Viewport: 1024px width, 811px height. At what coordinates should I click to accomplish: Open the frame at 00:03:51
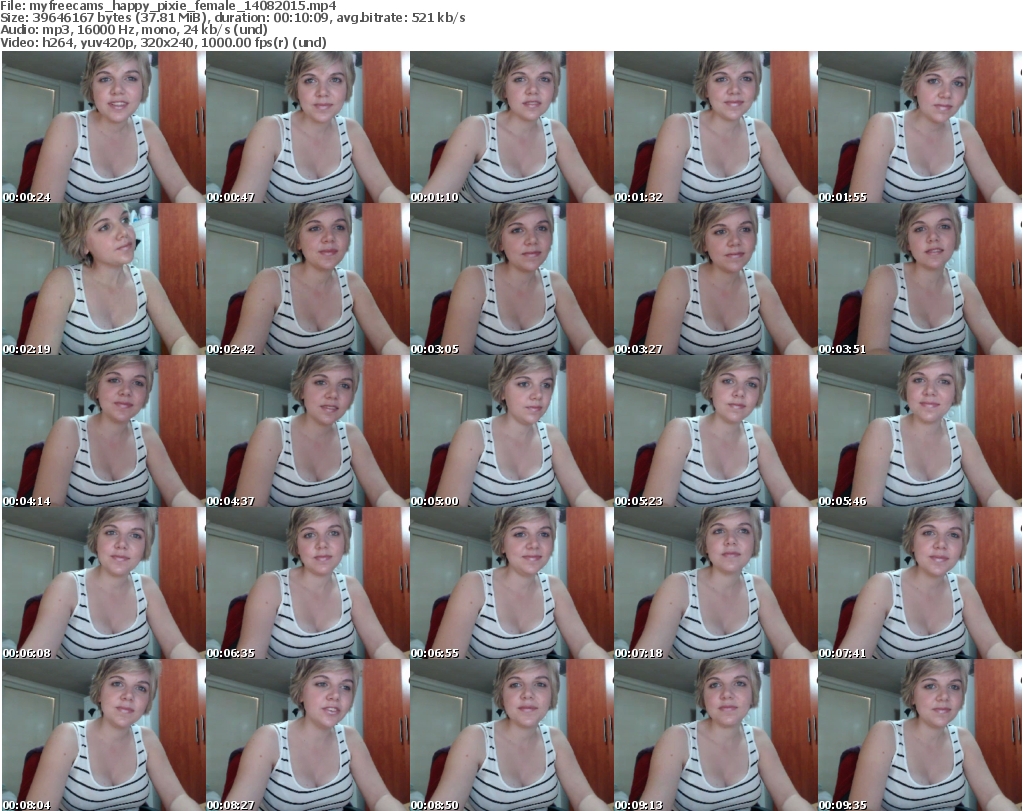(x=920, y=279)
